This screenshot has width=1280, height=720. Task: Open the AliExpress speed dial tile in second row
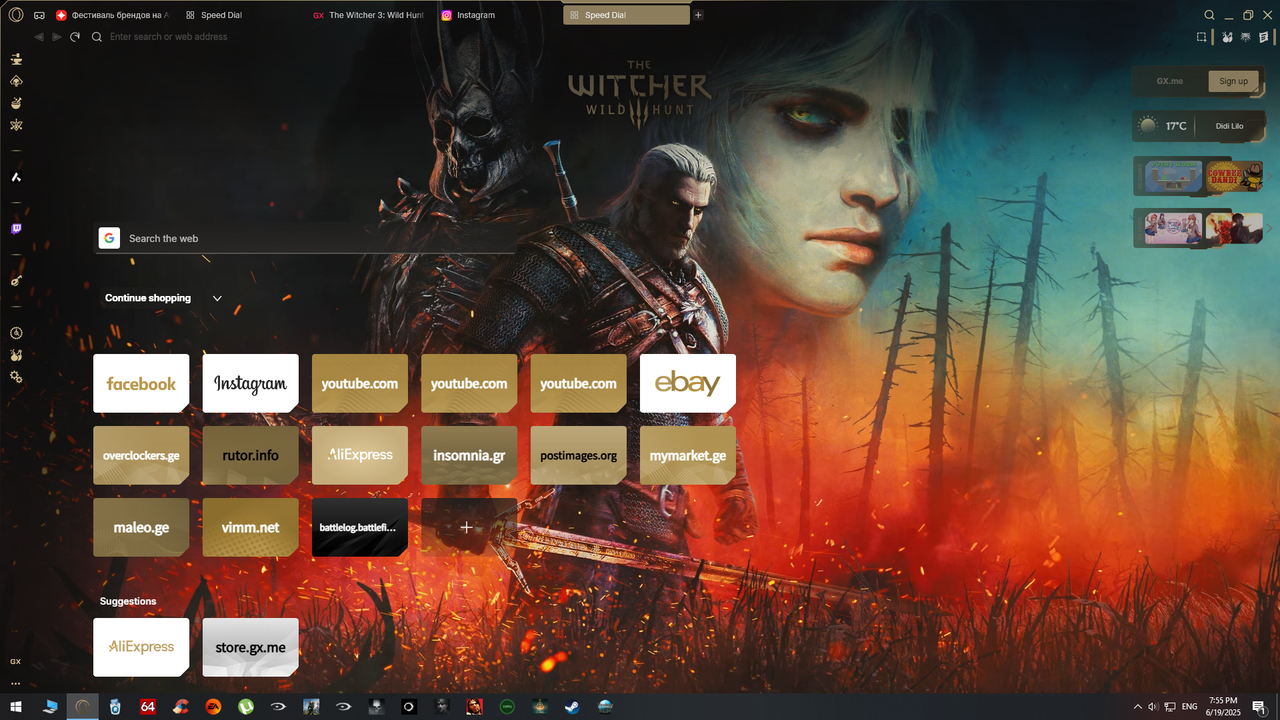tap(360, 455)
